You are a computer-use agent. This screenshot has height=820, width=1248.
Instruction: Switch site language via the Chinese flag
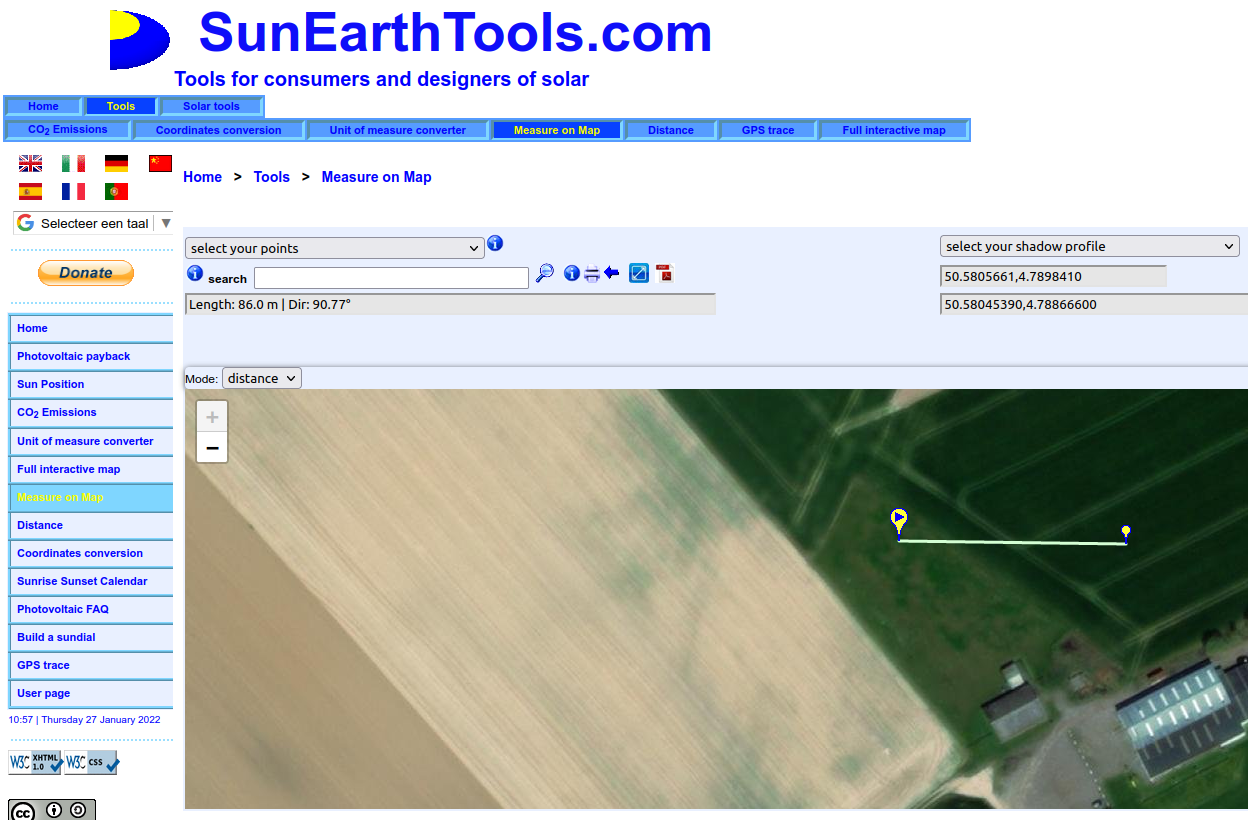(160, 163)
